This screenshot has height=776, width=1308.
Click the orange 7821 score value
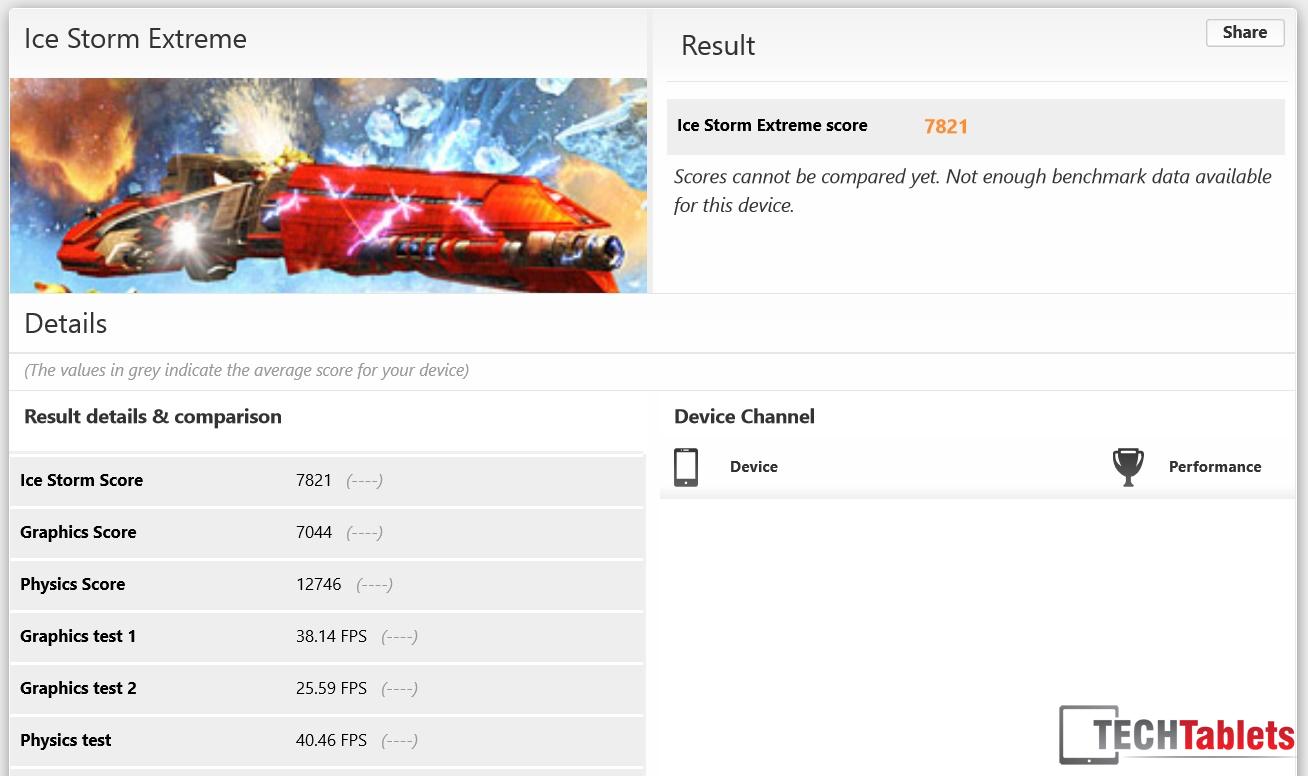pyautogui.click(x=946, y=126)
